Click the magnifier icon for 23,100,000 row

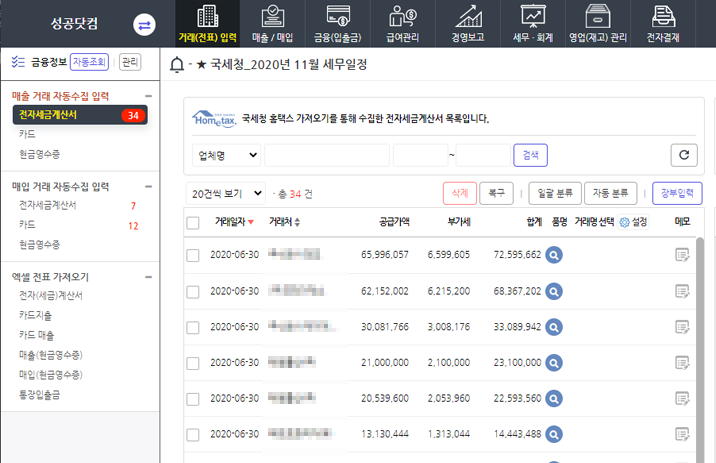[x=554, y=363]
